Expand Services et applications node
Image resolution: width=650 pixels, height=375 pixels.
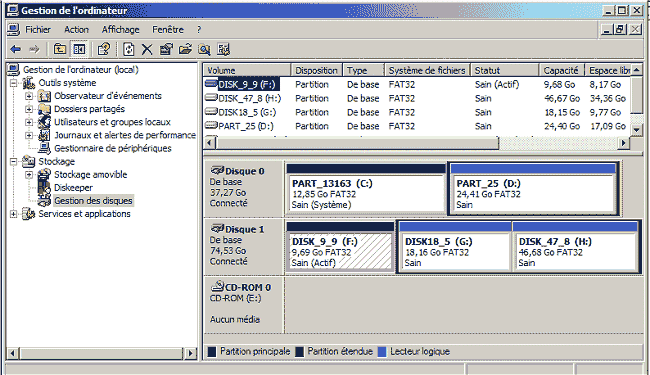pyautogui.click(x=14, y=214)
